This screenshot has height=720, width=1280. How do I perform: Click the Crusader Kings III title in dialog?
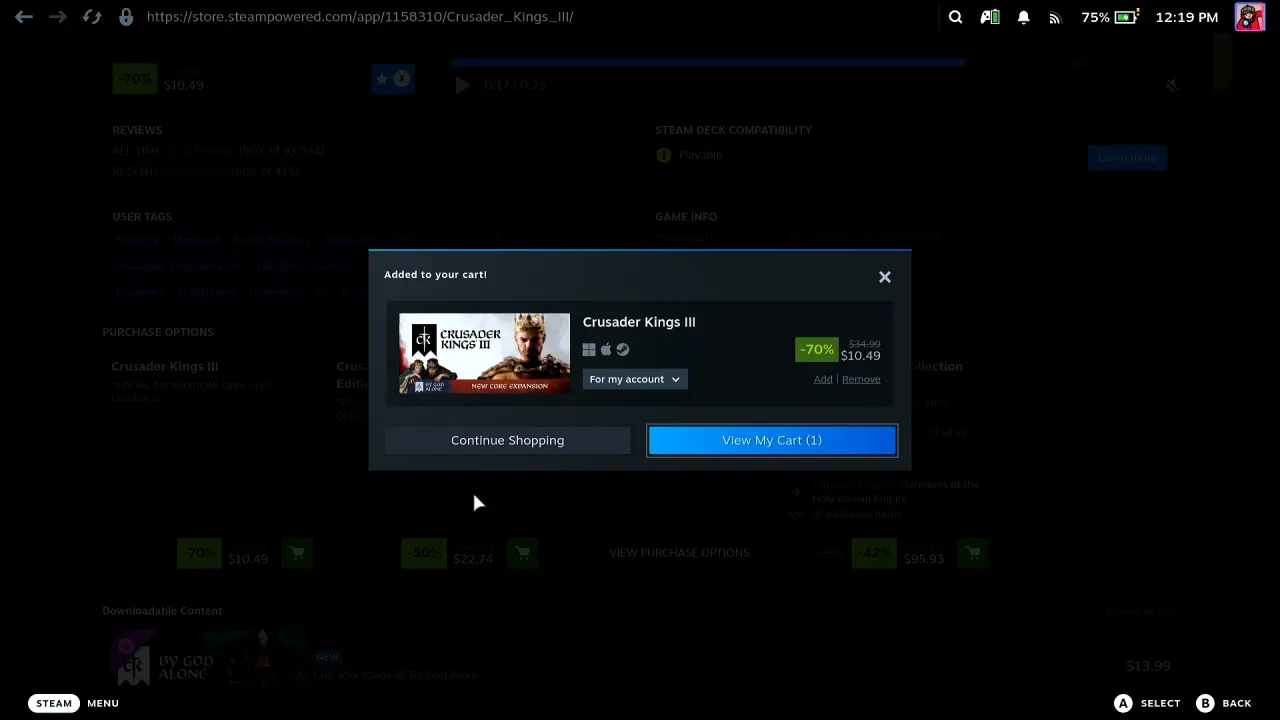click(639, 322)
